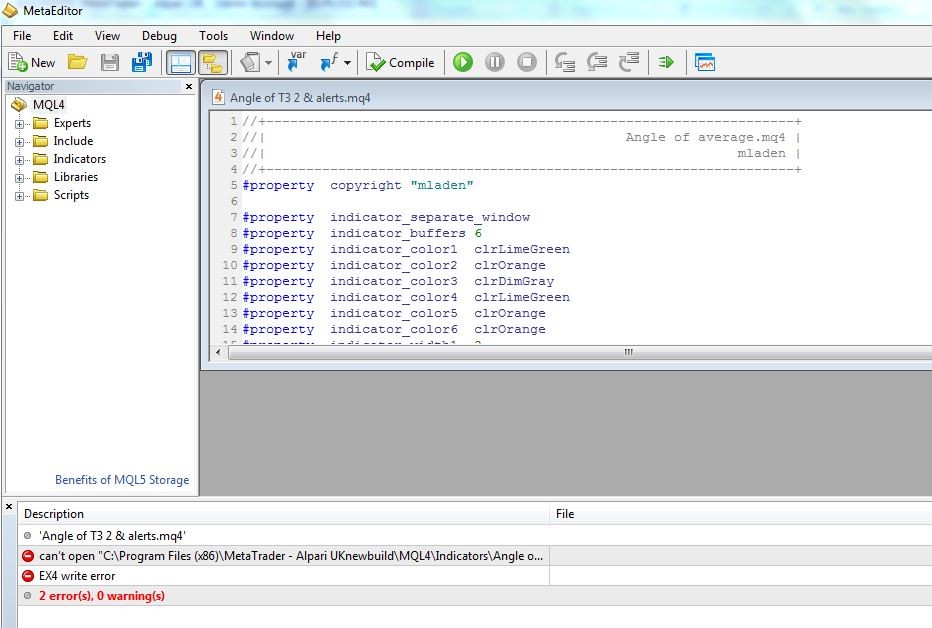Open the Help menu
The height and width of the screenshot is (628, 932).
(328, 36)
